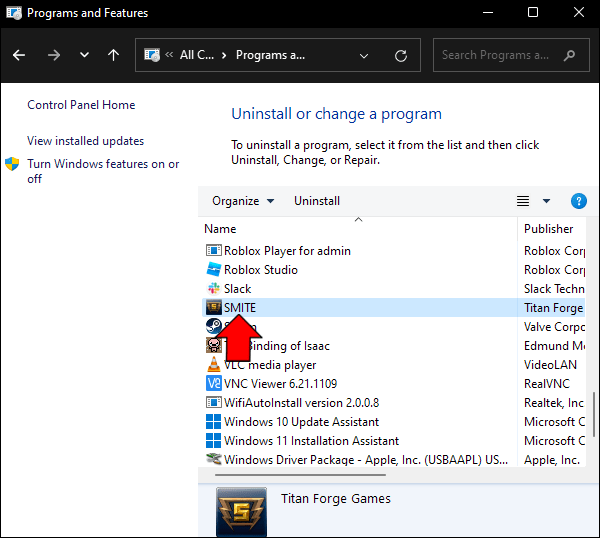
Task: Click All C... breadcrumb in address bar
Action: 197,55
